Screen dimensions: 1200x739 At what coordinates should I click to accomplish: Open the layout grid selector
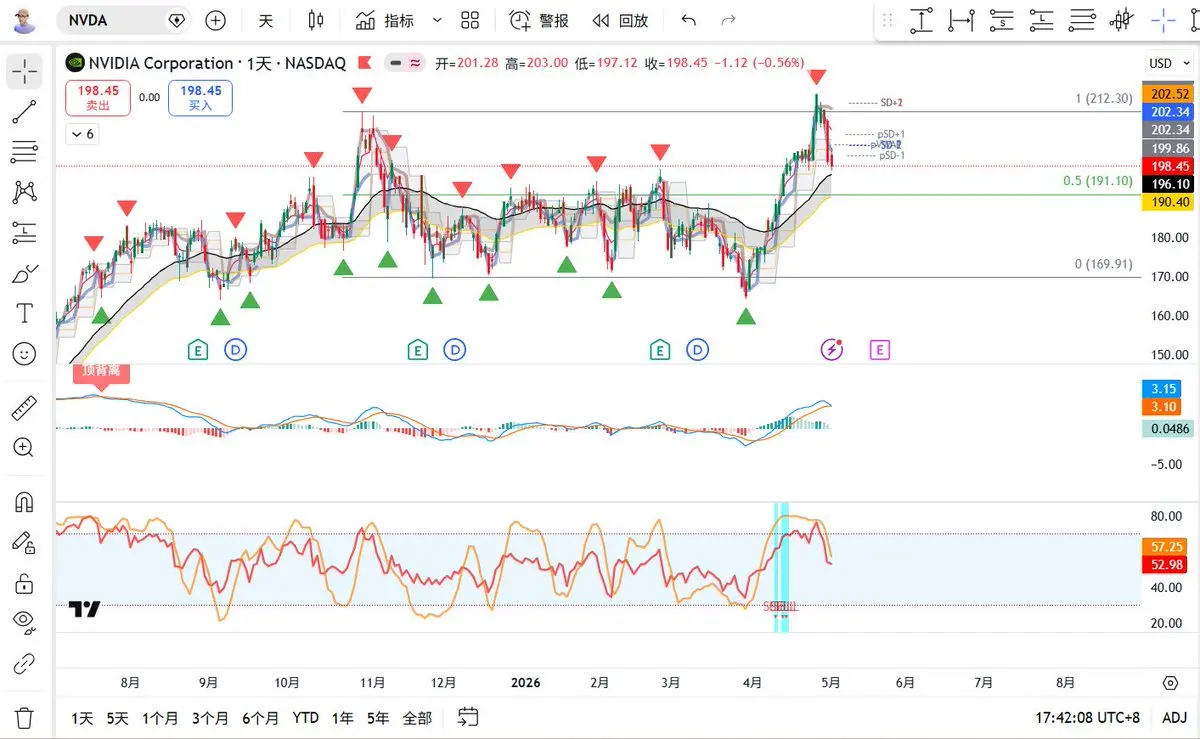click(x=470, y=20)
